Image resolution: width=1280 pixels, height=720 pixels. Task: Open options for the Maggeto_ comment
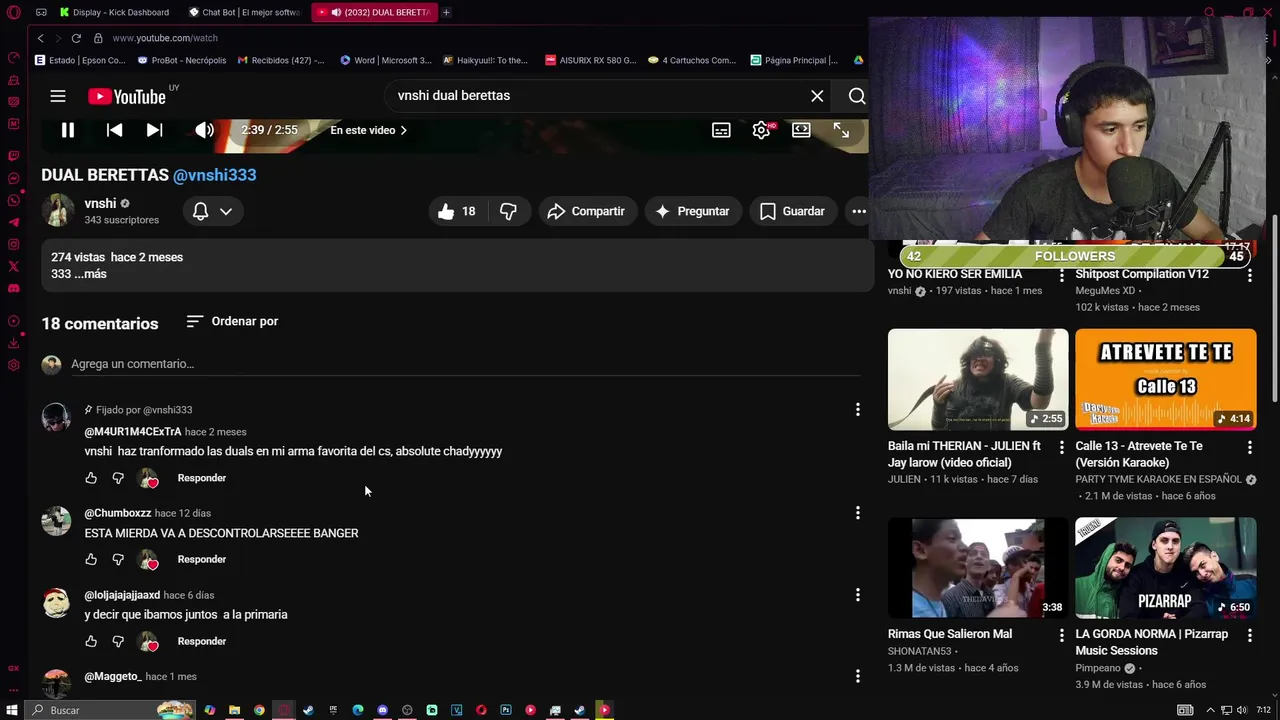tap(857, 676)
